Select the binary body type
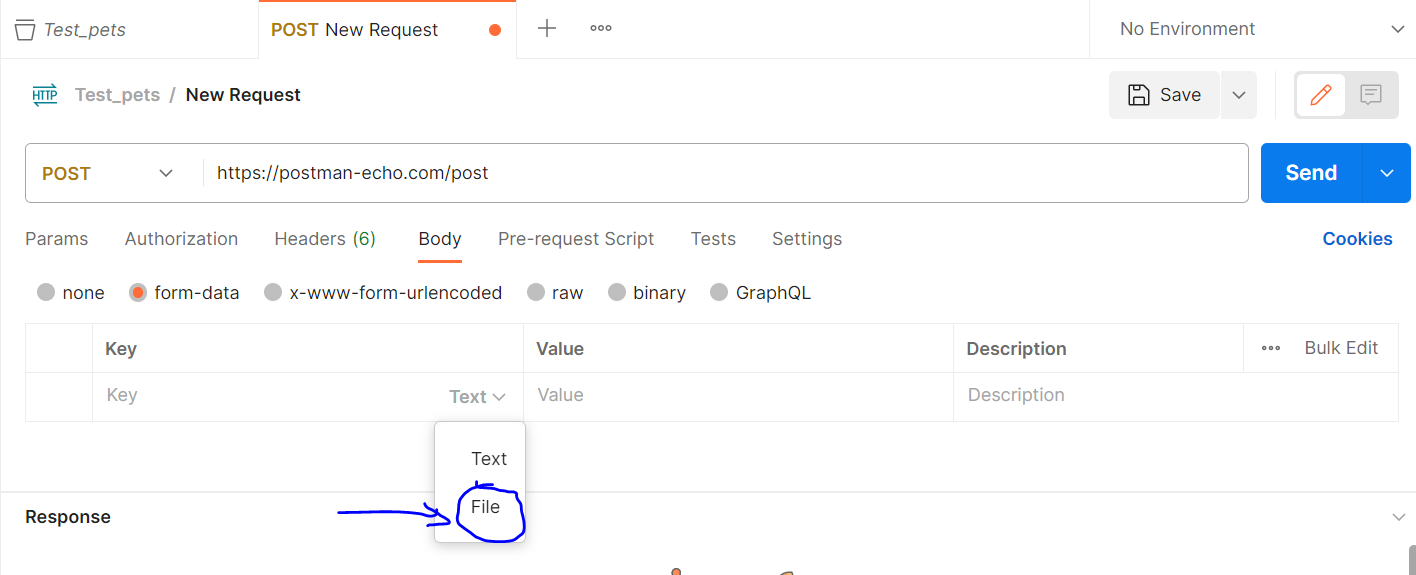Image resolution: width=1416 pixels, height=575 pixels. (617, 293)
